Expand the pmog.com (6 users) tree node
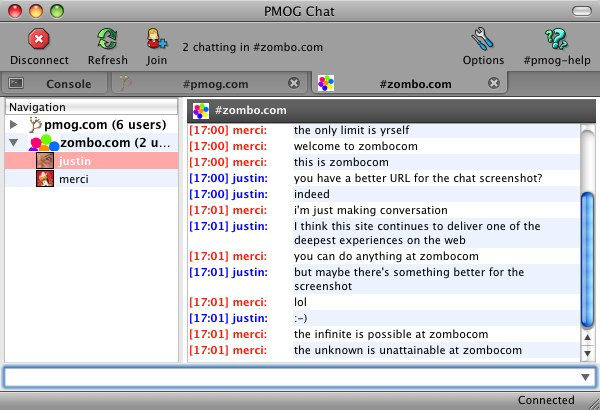This screenshot has width=600, height=410. tap(14, 124)
